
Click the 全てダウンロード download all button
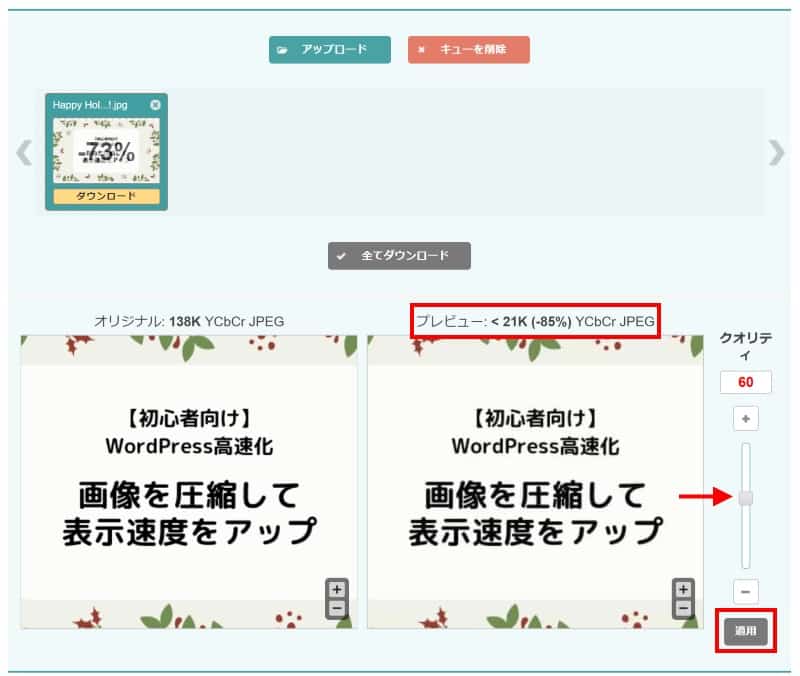tap(399, 256)
